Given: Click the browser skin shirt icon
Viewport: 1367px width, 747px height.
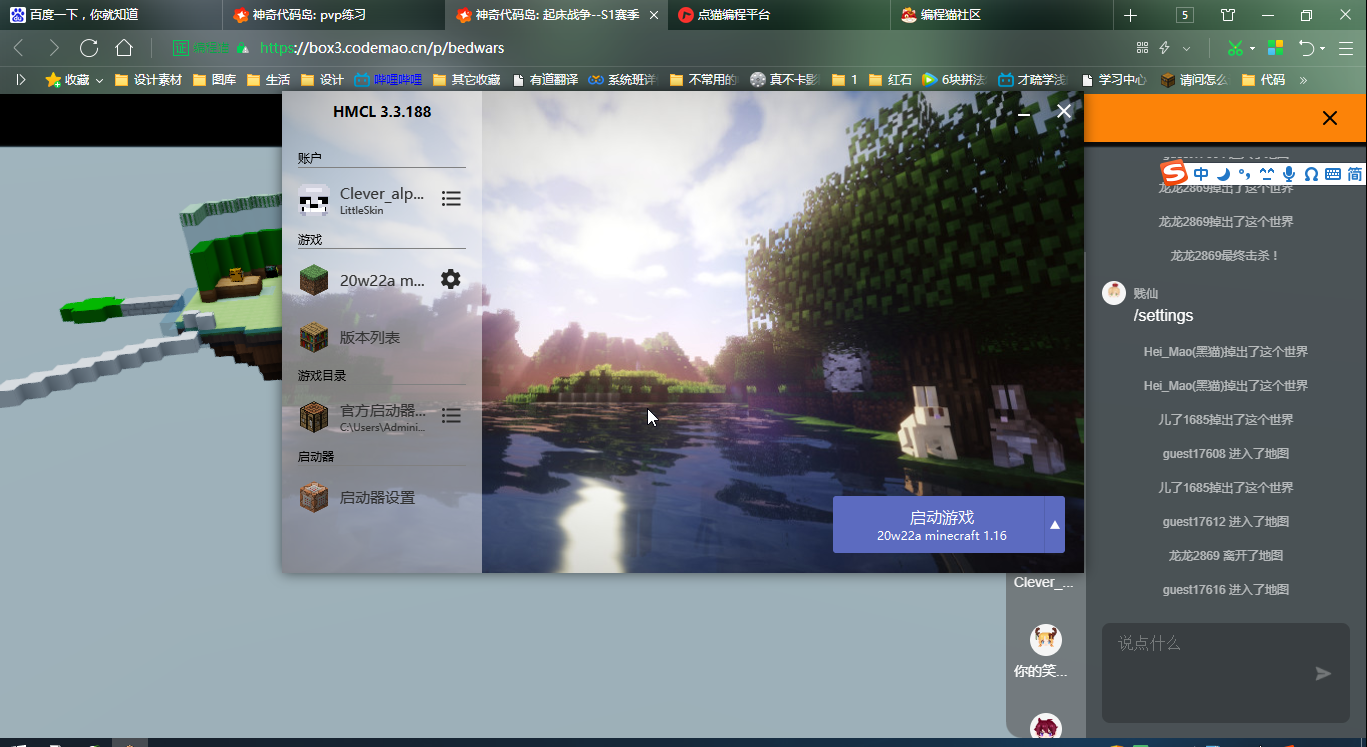Looking at the screenshot, I should [1228, 15].
